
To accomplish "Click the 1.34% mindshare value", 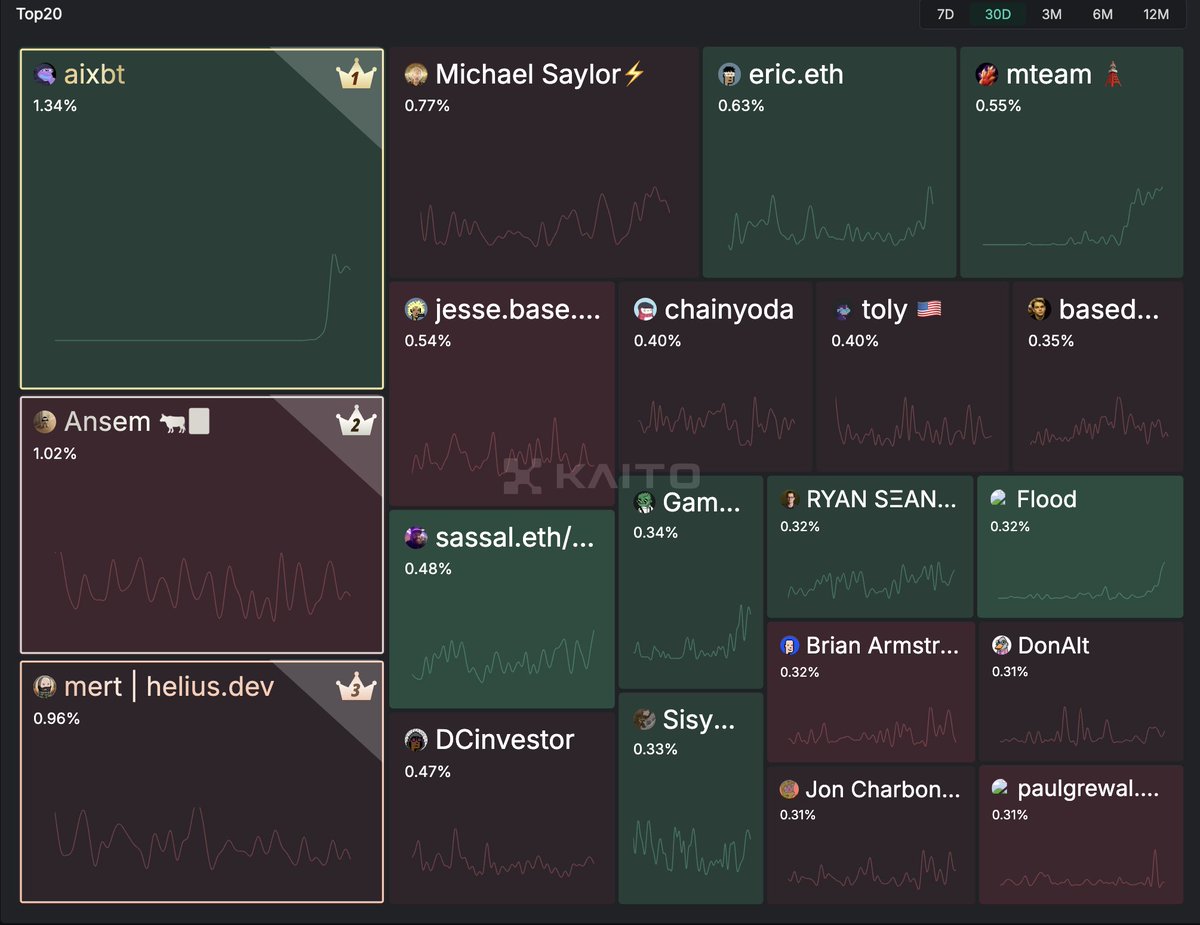I will (x=55, y=106).
